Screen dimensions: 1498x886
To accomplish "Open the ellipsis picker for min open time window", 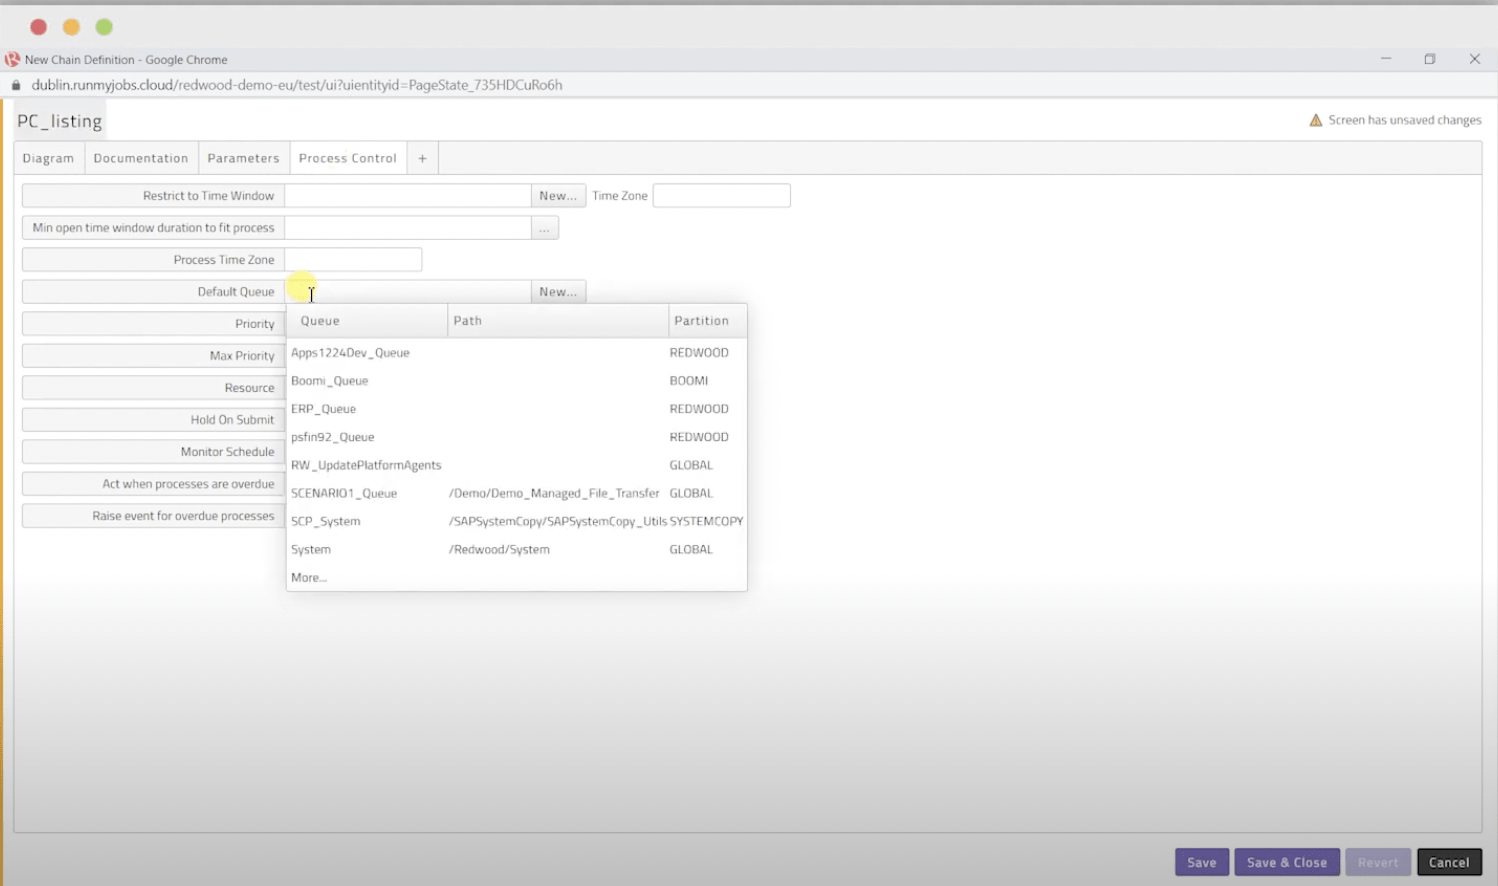I will pos(544,227).
